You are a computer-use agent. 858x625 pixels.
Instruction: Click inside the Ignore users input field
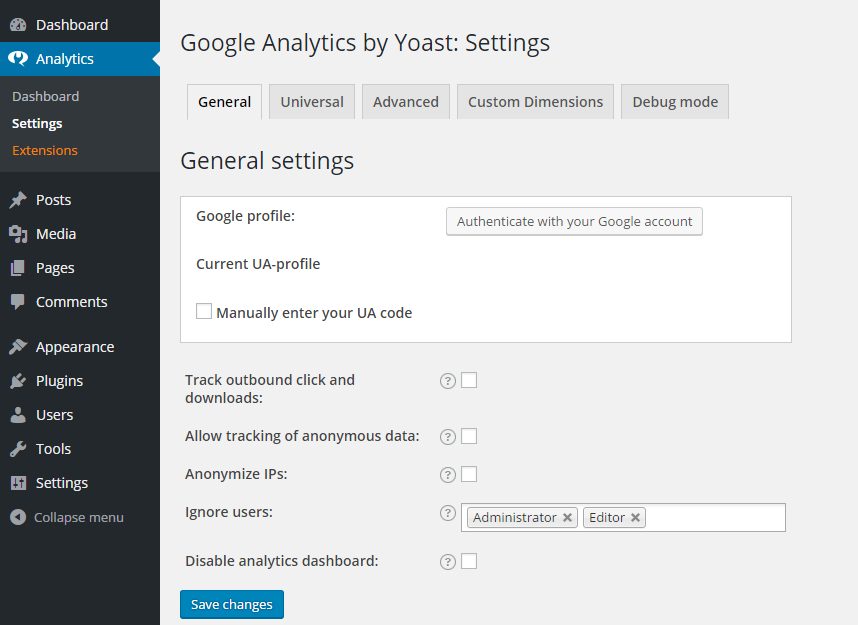pos(715,517)
